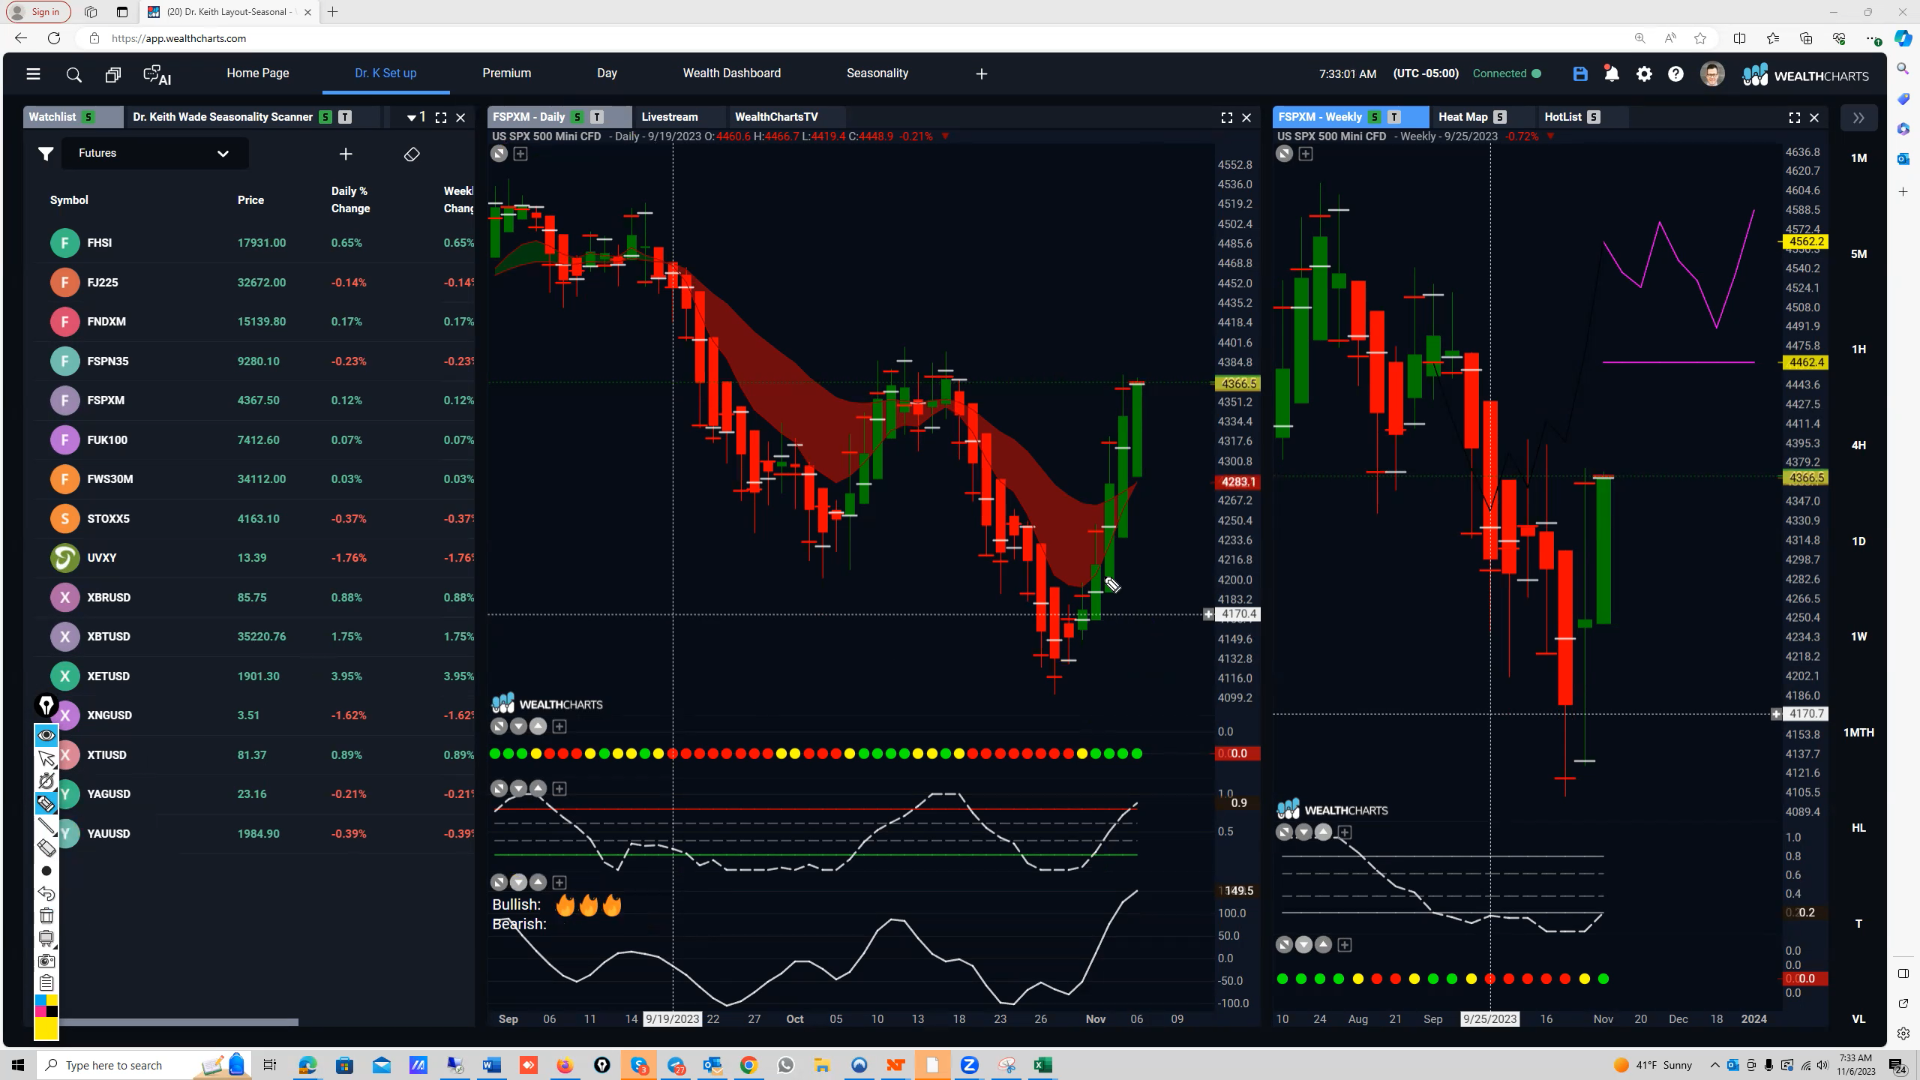The width and height of the screenshot is (1920, 1080).
Task: Move the dots indicator pane up (daily chart)
Action: (x=539, y=727)
